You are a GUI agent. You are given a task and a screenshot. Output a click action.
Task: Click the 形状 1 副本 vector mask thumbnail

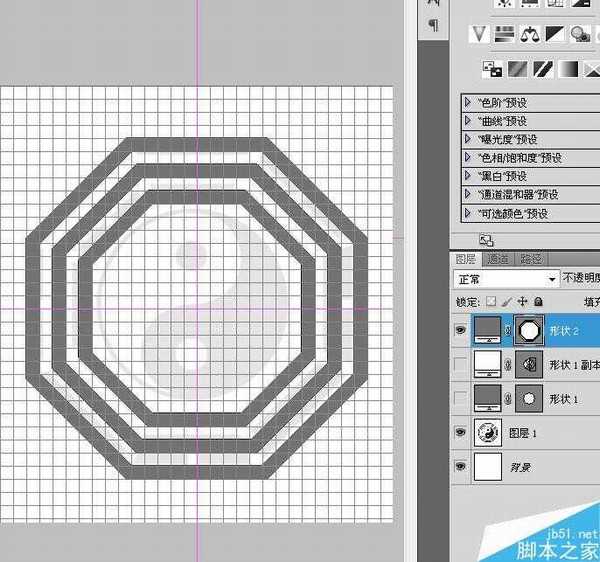click(x=529, y=364)
